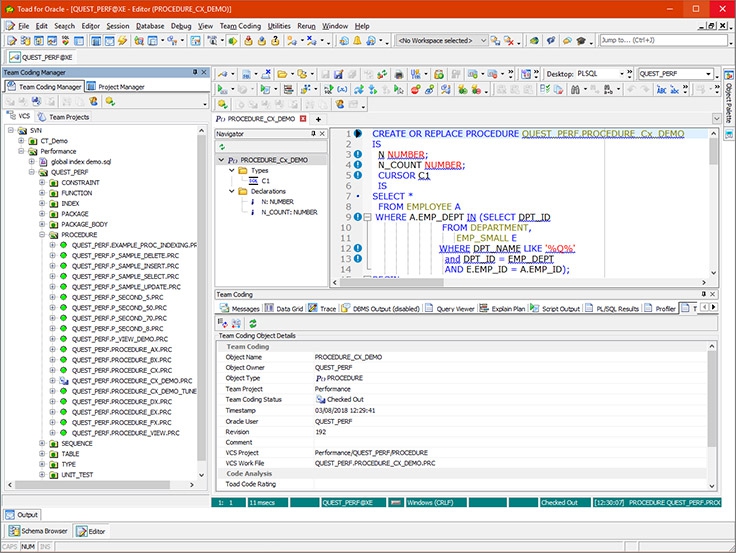Collapse the fold marker at line 9
This screenshot has height=553, width=736.
(368, 217)
